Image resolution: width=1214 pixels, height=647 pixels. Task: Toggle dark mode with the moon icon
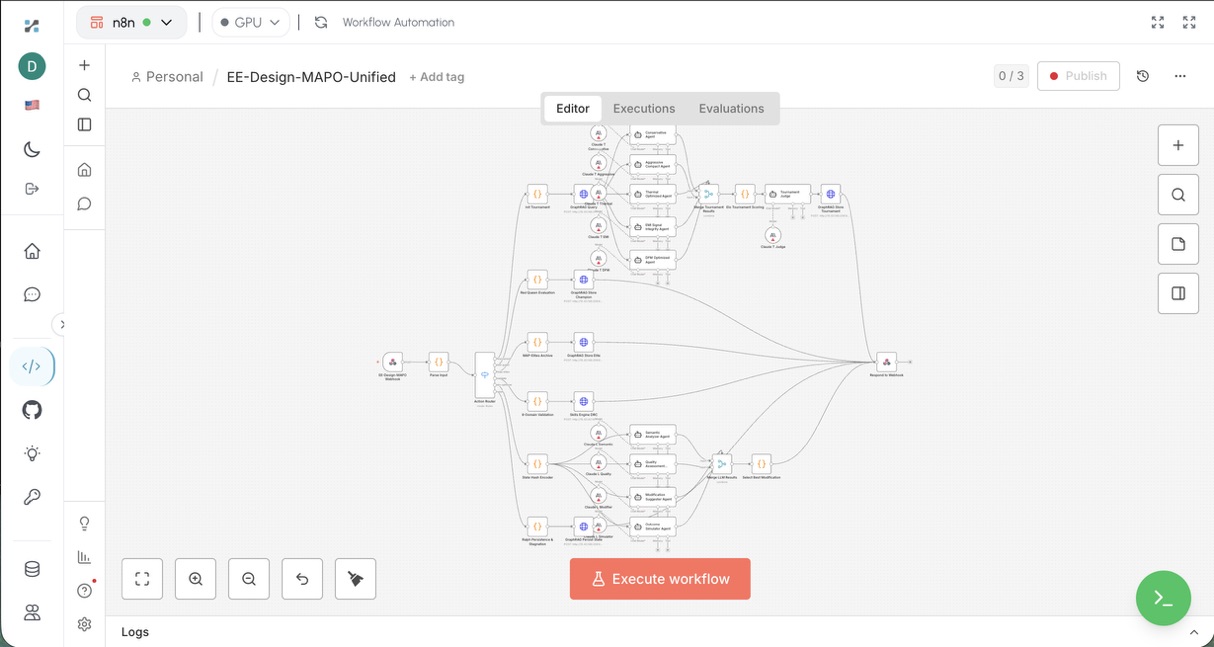pyautogui.click(x=31, y=148)
